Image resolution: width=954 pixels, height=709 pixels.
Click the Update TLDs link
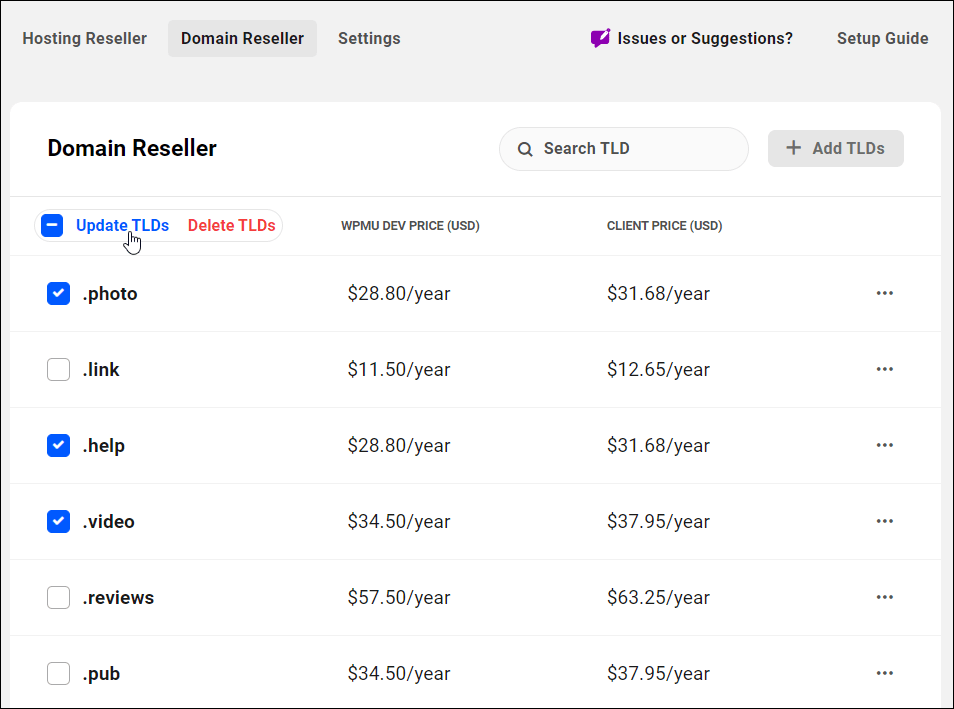click(122, 225)
